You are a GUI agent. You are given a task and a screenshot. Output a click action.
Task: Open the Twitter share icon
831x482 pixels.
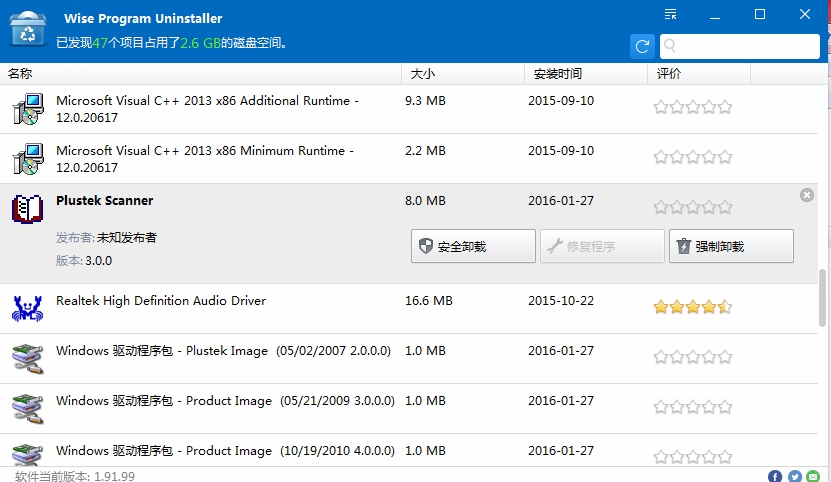coord(794,476)
